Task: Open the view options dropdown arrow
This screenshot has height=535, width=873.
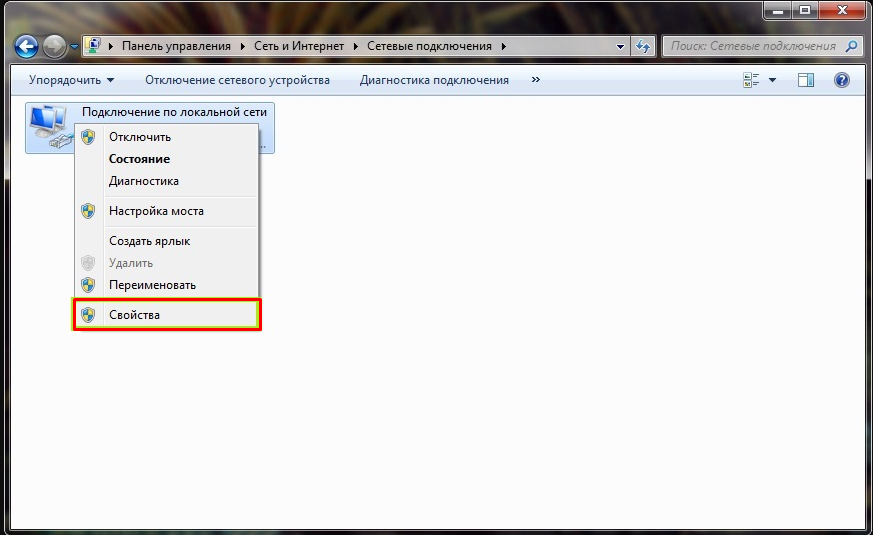Action: [773, 80]
